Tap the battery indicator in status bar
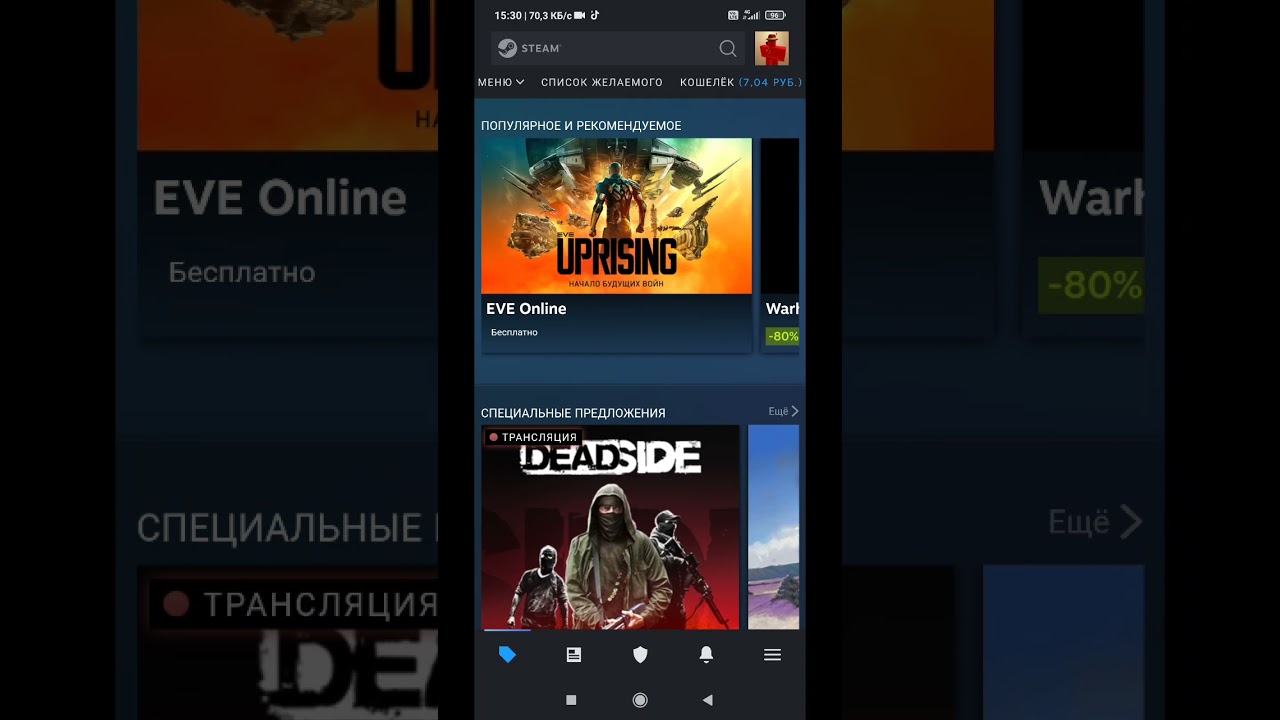This screenshot has width=1280, height=720. 775,15
